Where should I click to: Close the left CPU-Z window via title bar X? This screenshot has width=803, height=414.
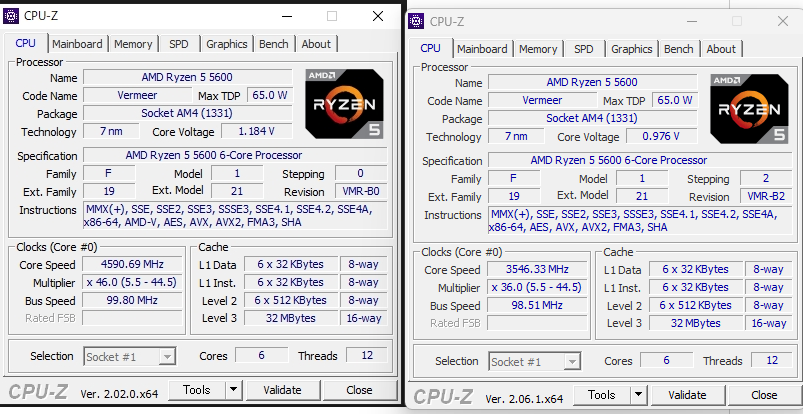378,16
